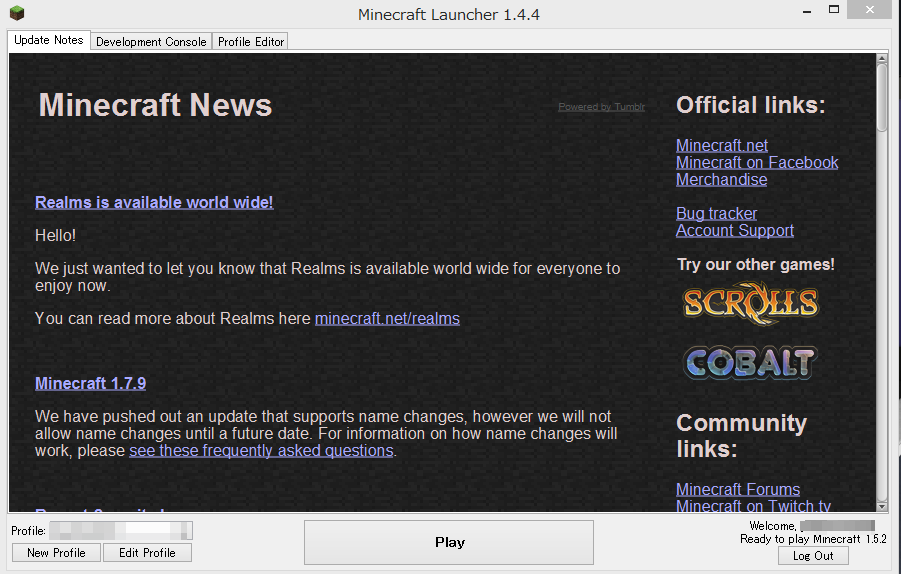Open the Scrolls game logo
Viewport: 901px width, 574px height.
(x=750, y=303)
